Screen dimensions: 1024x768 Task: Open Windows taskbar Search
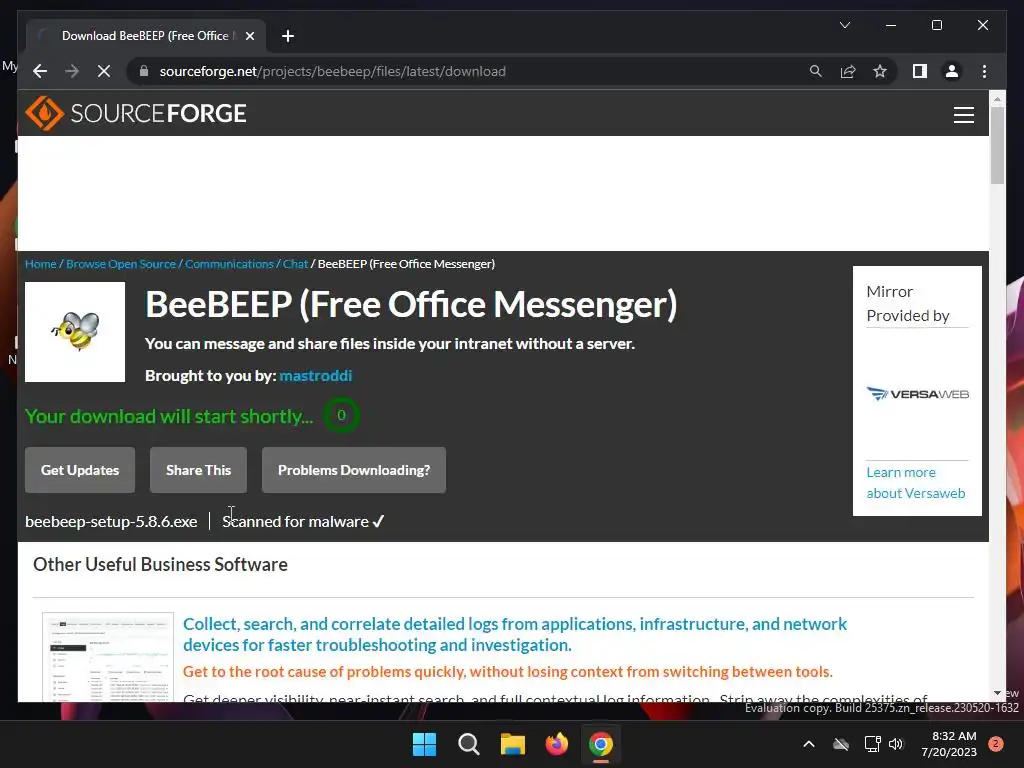click(x=468, y=744)
